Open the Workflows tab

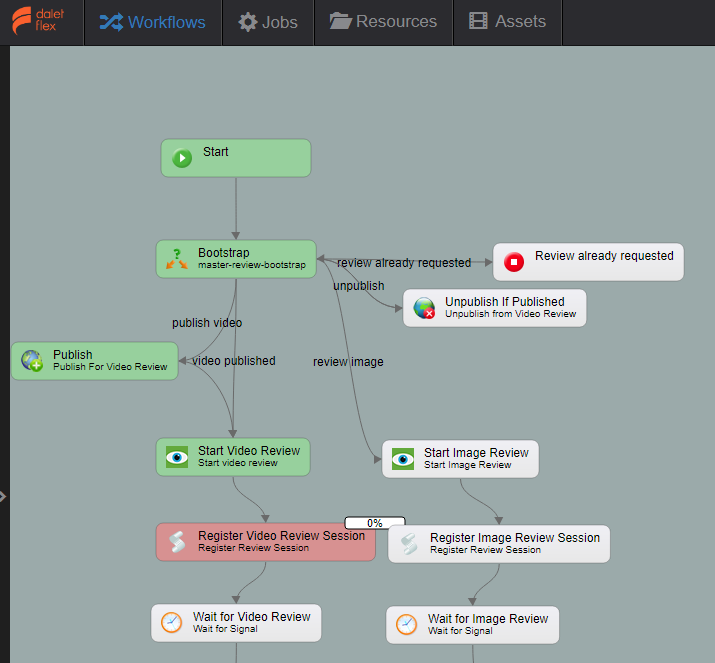(152, 22)
